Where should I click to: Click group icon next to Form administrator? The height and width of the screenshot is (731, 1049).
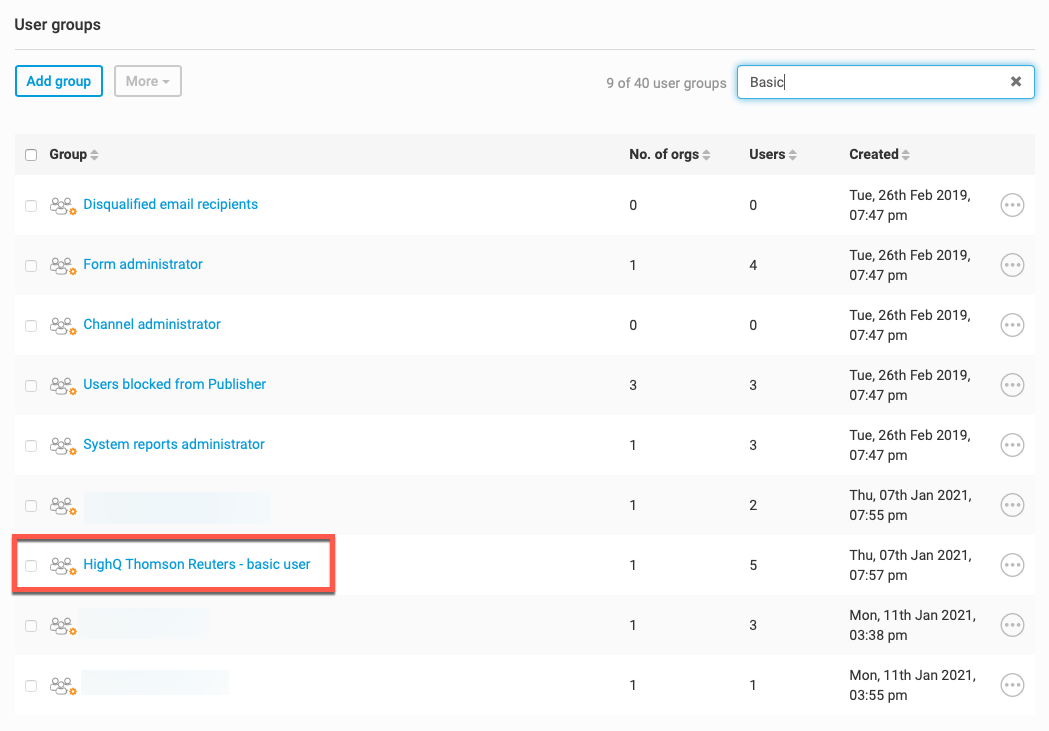coord(63,265)
